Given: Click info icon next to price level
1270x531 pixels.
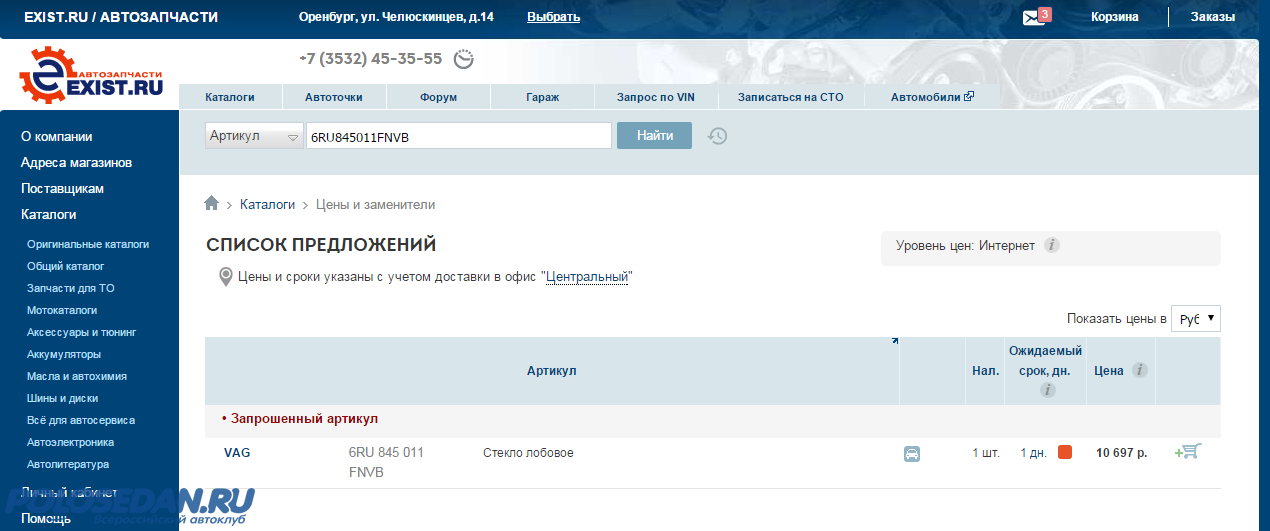Looking at the screenshot, I should [x=1052, y=245].
